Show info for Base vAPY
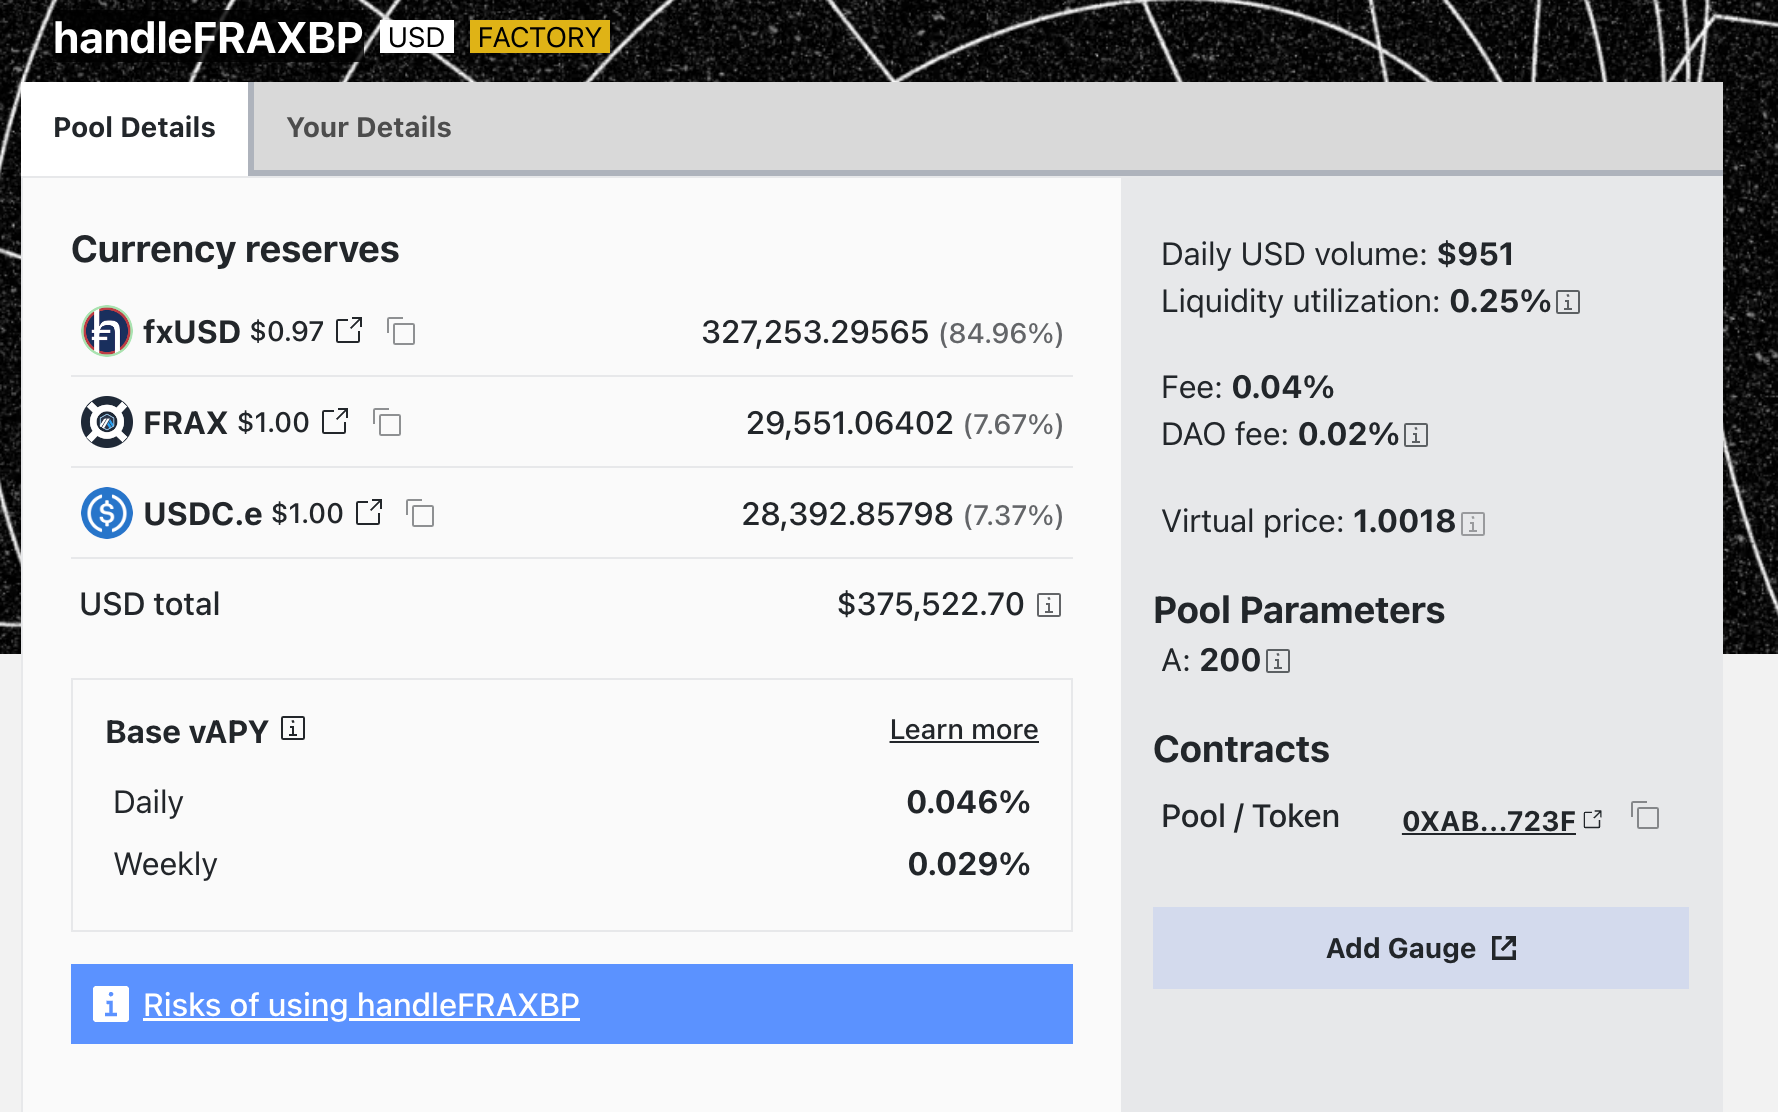1778x1112 pixels. point(293,729)
